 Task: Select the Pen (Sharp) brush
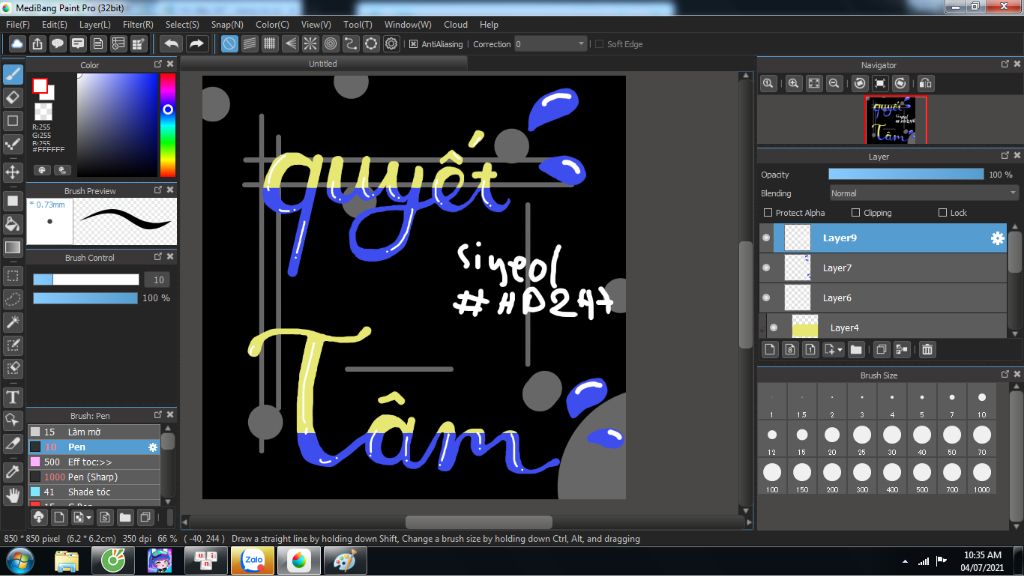[x=94, y=477]
